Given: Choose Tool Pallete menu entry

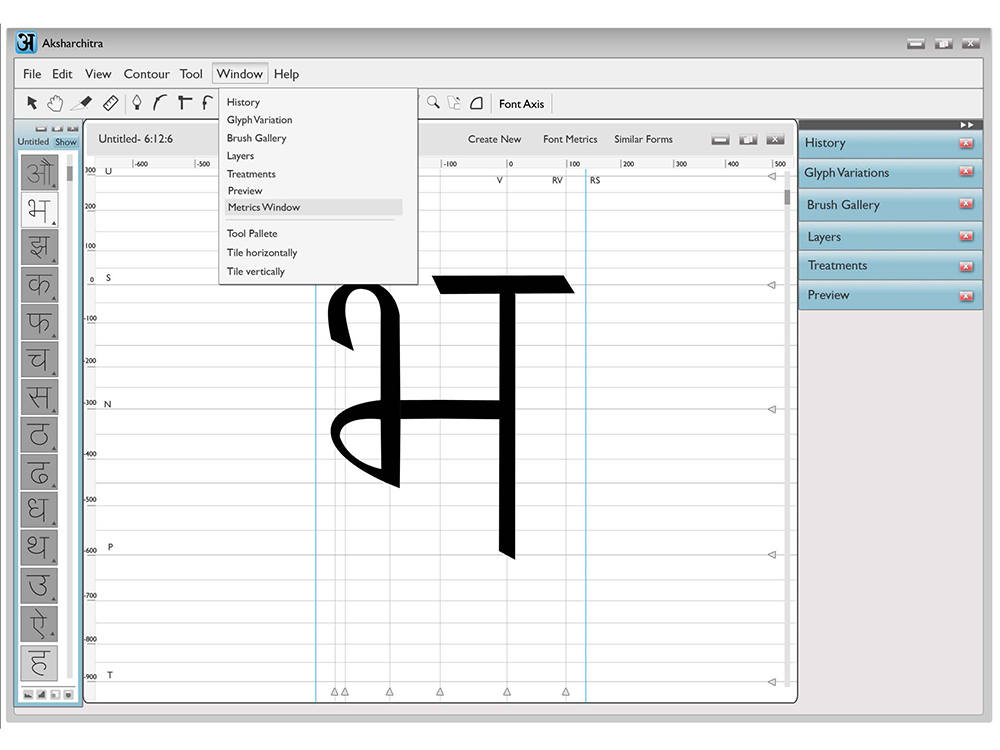Looking at the screenshot, I should (x=252, y=233).
